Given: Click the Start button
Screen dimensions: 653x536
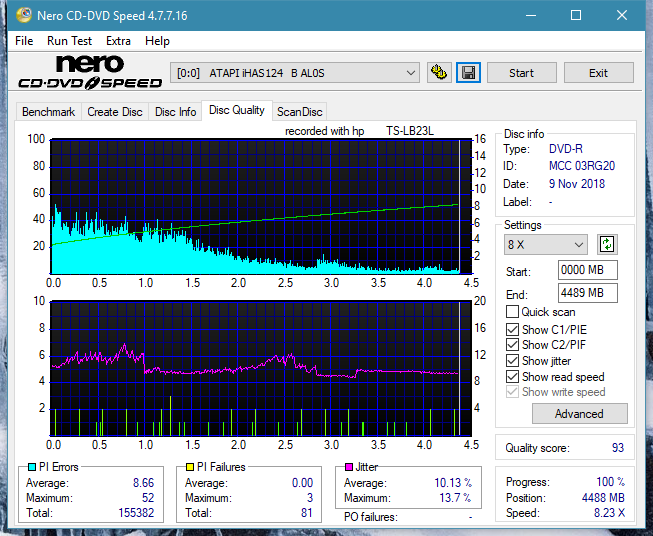Looking at the screenshot, I should pos(521,73).
